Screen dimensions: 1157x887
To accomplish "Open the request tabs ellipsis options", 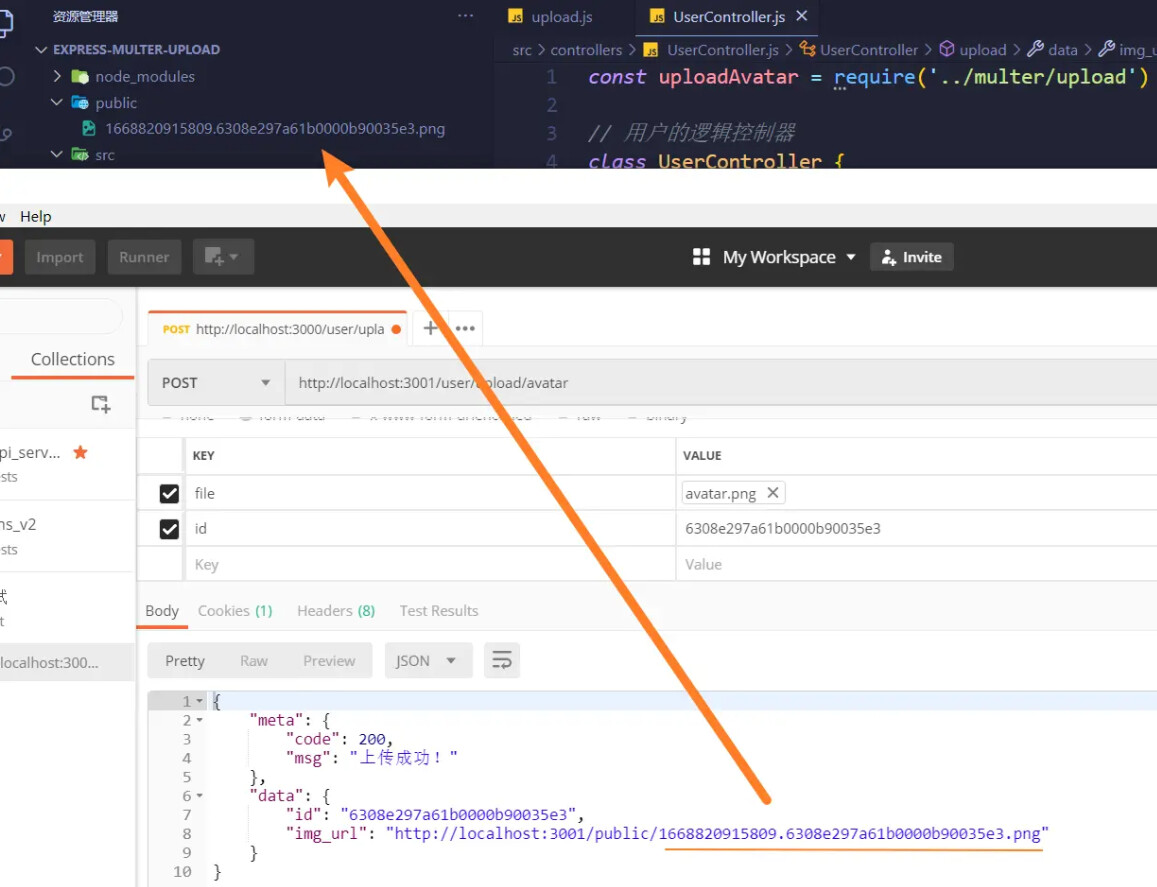I will 465,328.
